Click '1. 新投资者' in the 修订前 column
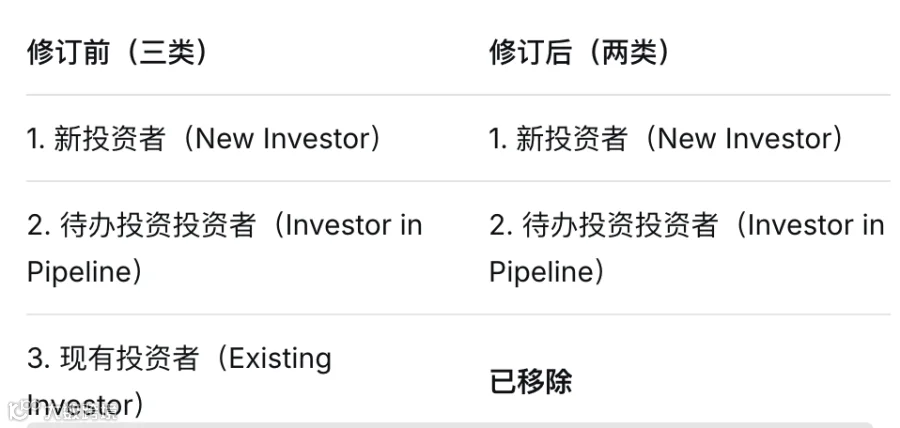The height and width of the screenshot is (428, 900). (x=96, y=139)
